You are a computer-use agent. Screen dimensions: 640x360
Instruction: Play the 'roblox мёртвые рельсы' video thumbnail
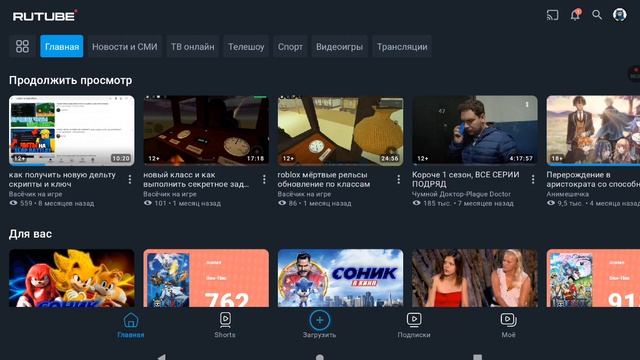pos(340,131)
